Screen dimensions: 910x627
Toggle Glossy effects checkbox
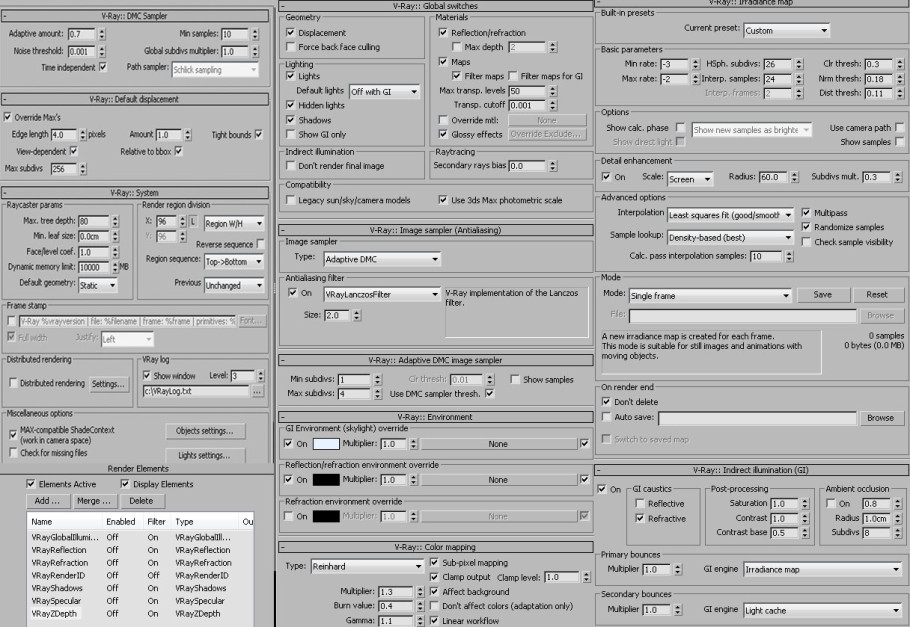(x=443, y=134)
